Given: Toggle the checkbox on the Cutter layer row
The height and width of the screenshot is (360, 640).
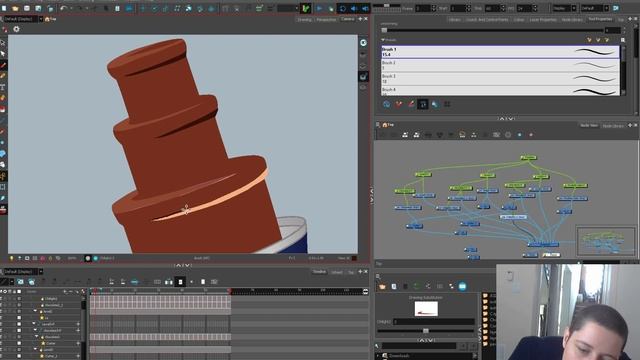Looking at the screenshot, I should [19, 344].
